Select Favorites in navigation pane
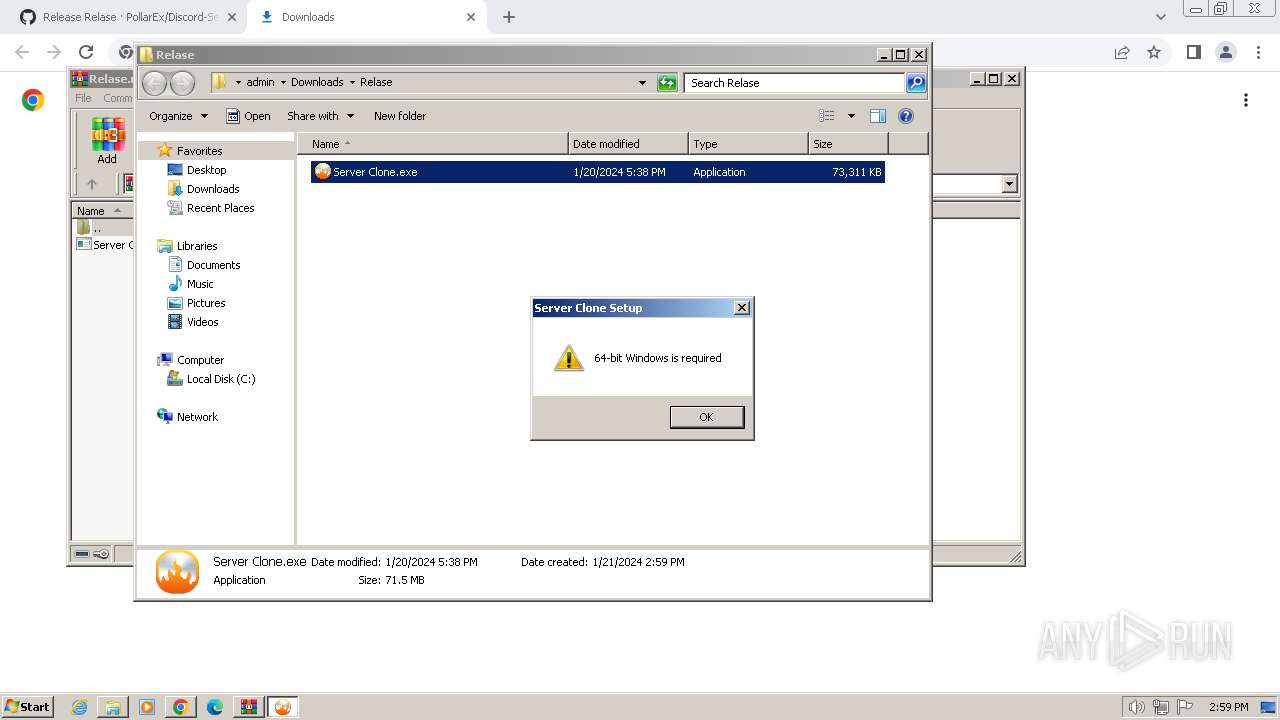 pos(199,151)
